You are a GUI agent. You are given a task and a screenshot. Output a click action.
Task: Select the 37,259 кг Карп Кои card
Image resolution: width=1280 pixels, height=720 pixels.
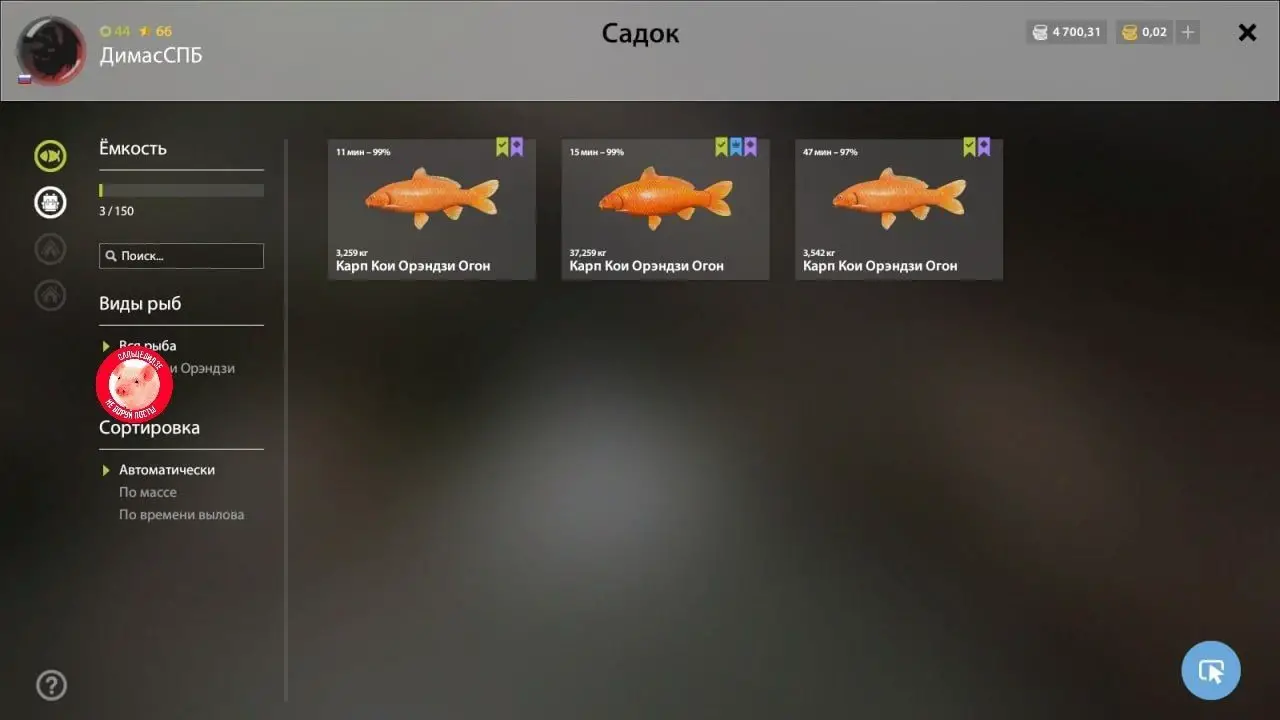pyautogui.click(x=665, y=209)
